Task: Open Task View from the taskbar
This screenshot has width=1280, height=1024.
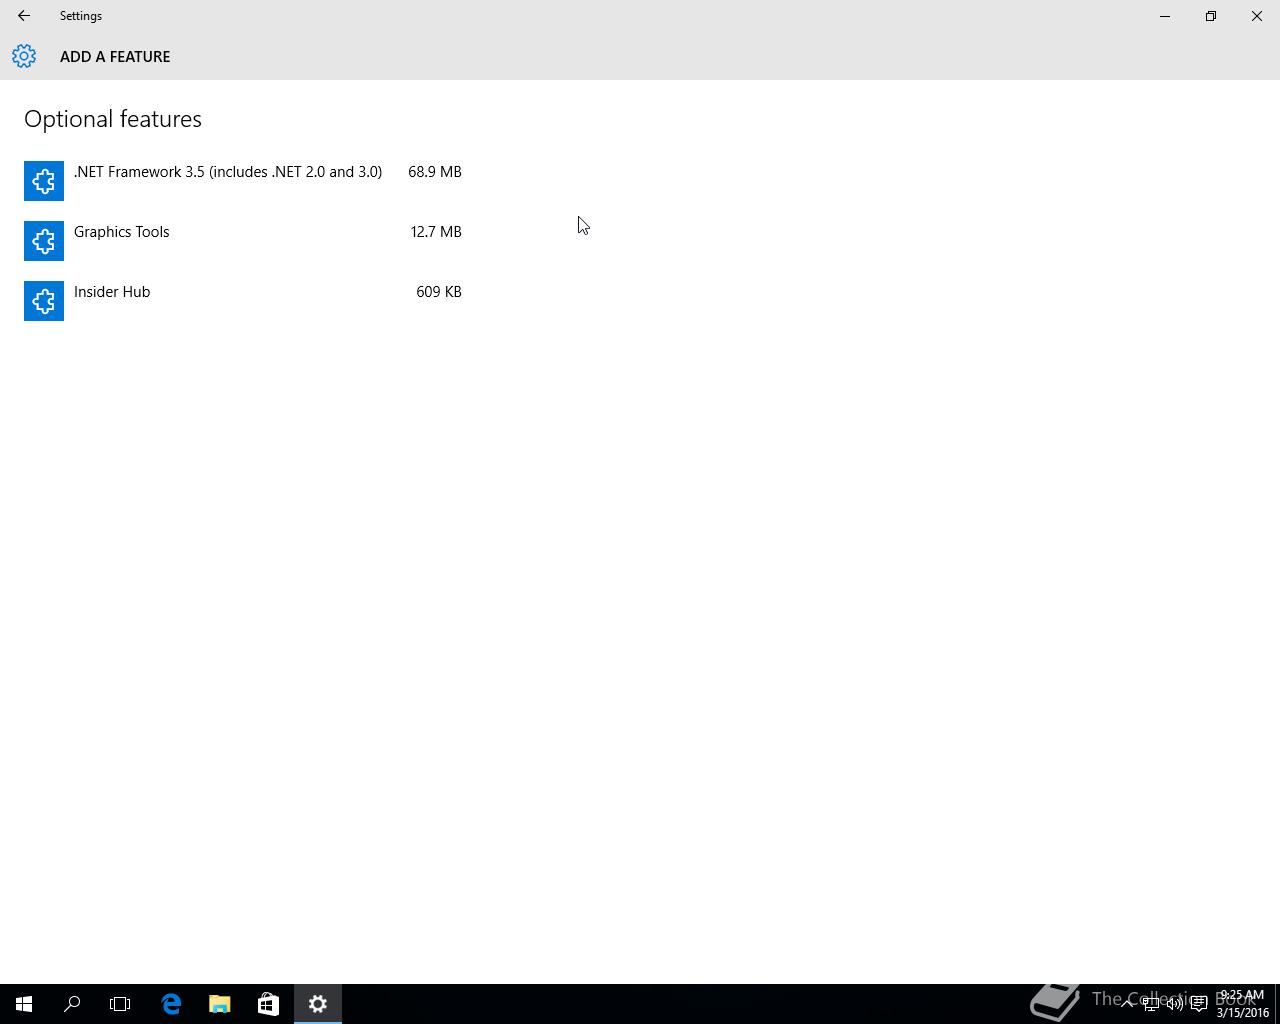Action: [120, 1004]
